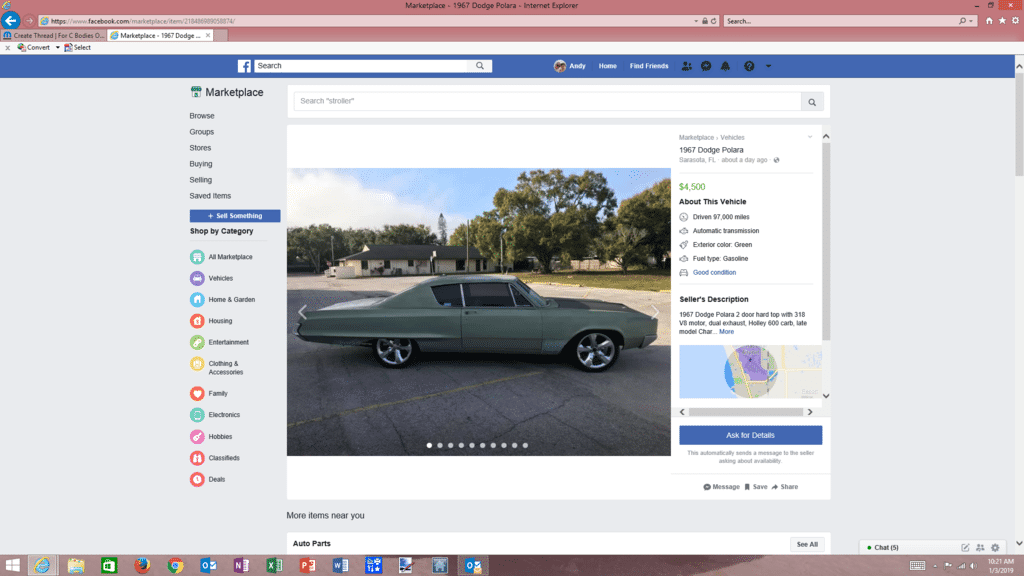
Task: Expand seller description with More link
Action: [x=726, y=332]
